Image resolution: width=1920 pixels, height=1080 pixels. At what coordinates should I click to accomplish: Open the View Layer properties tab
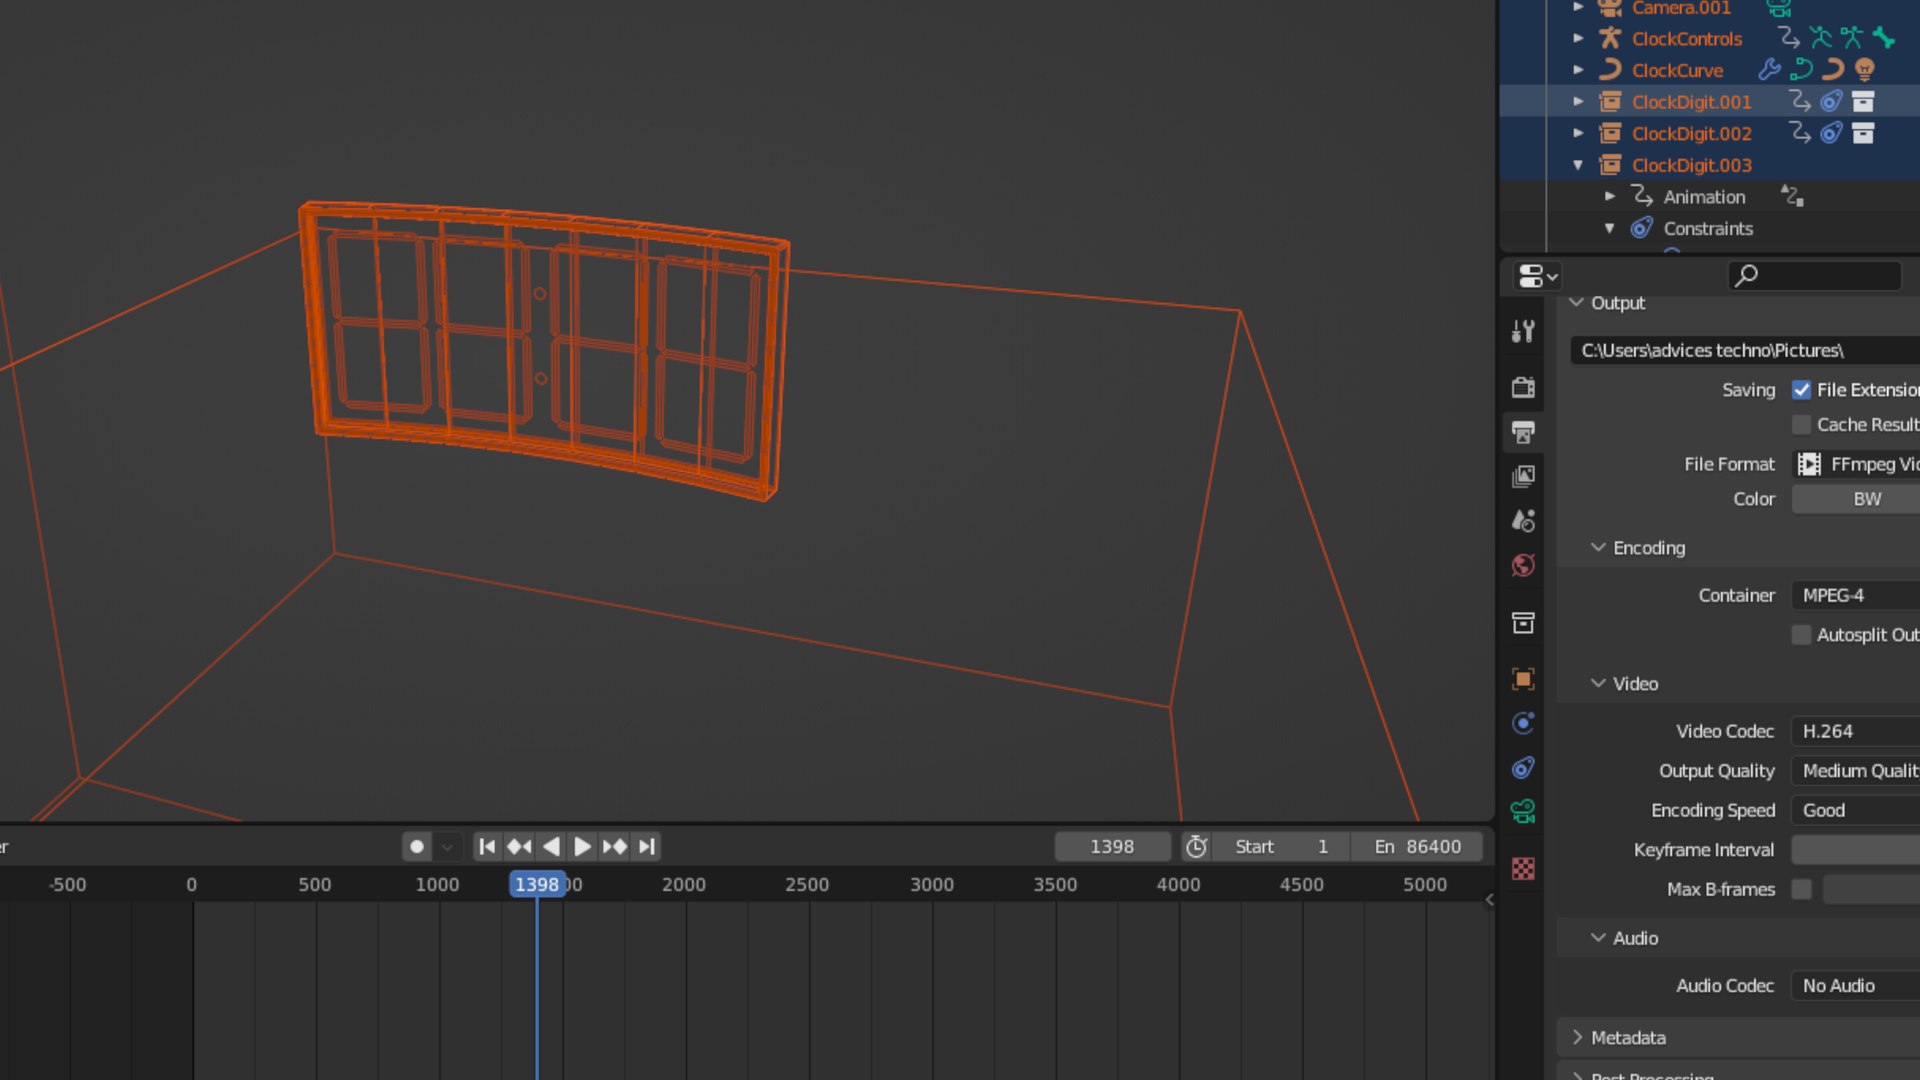pos(1523,476)
